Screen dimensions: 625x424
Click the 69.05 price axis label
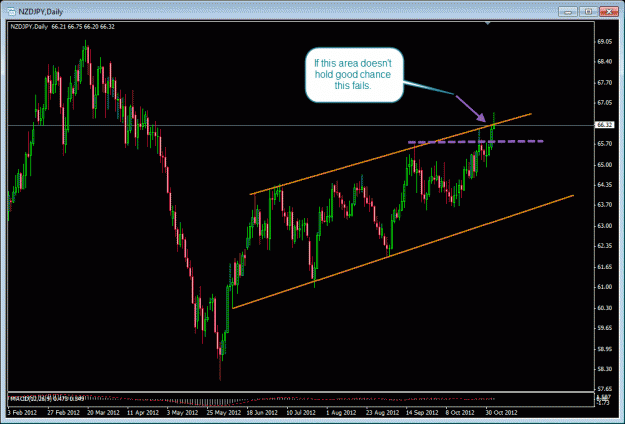605,41
